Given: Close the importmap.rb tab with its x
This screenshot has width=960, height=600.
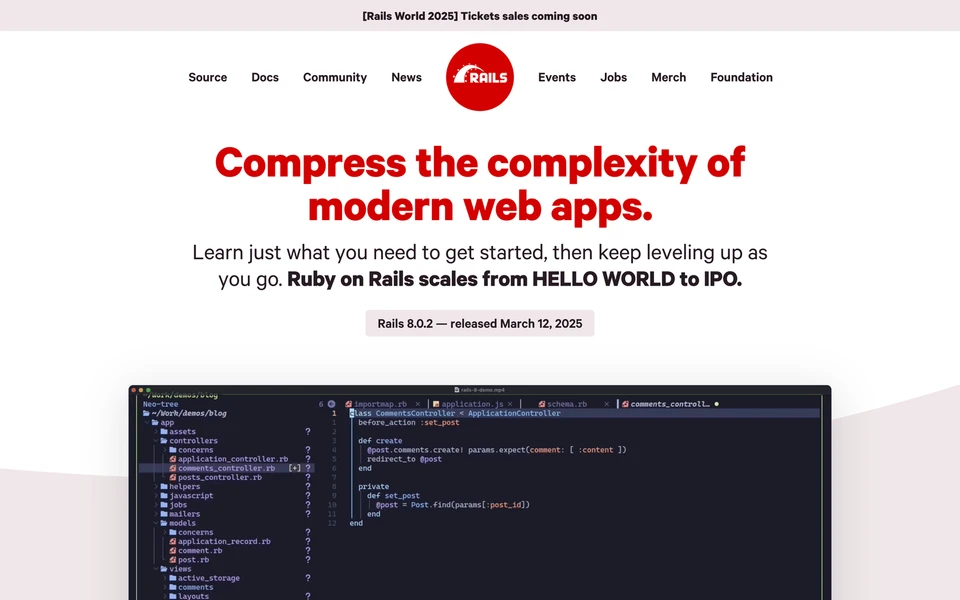Looking at the screenshot, I should [418, 404].
